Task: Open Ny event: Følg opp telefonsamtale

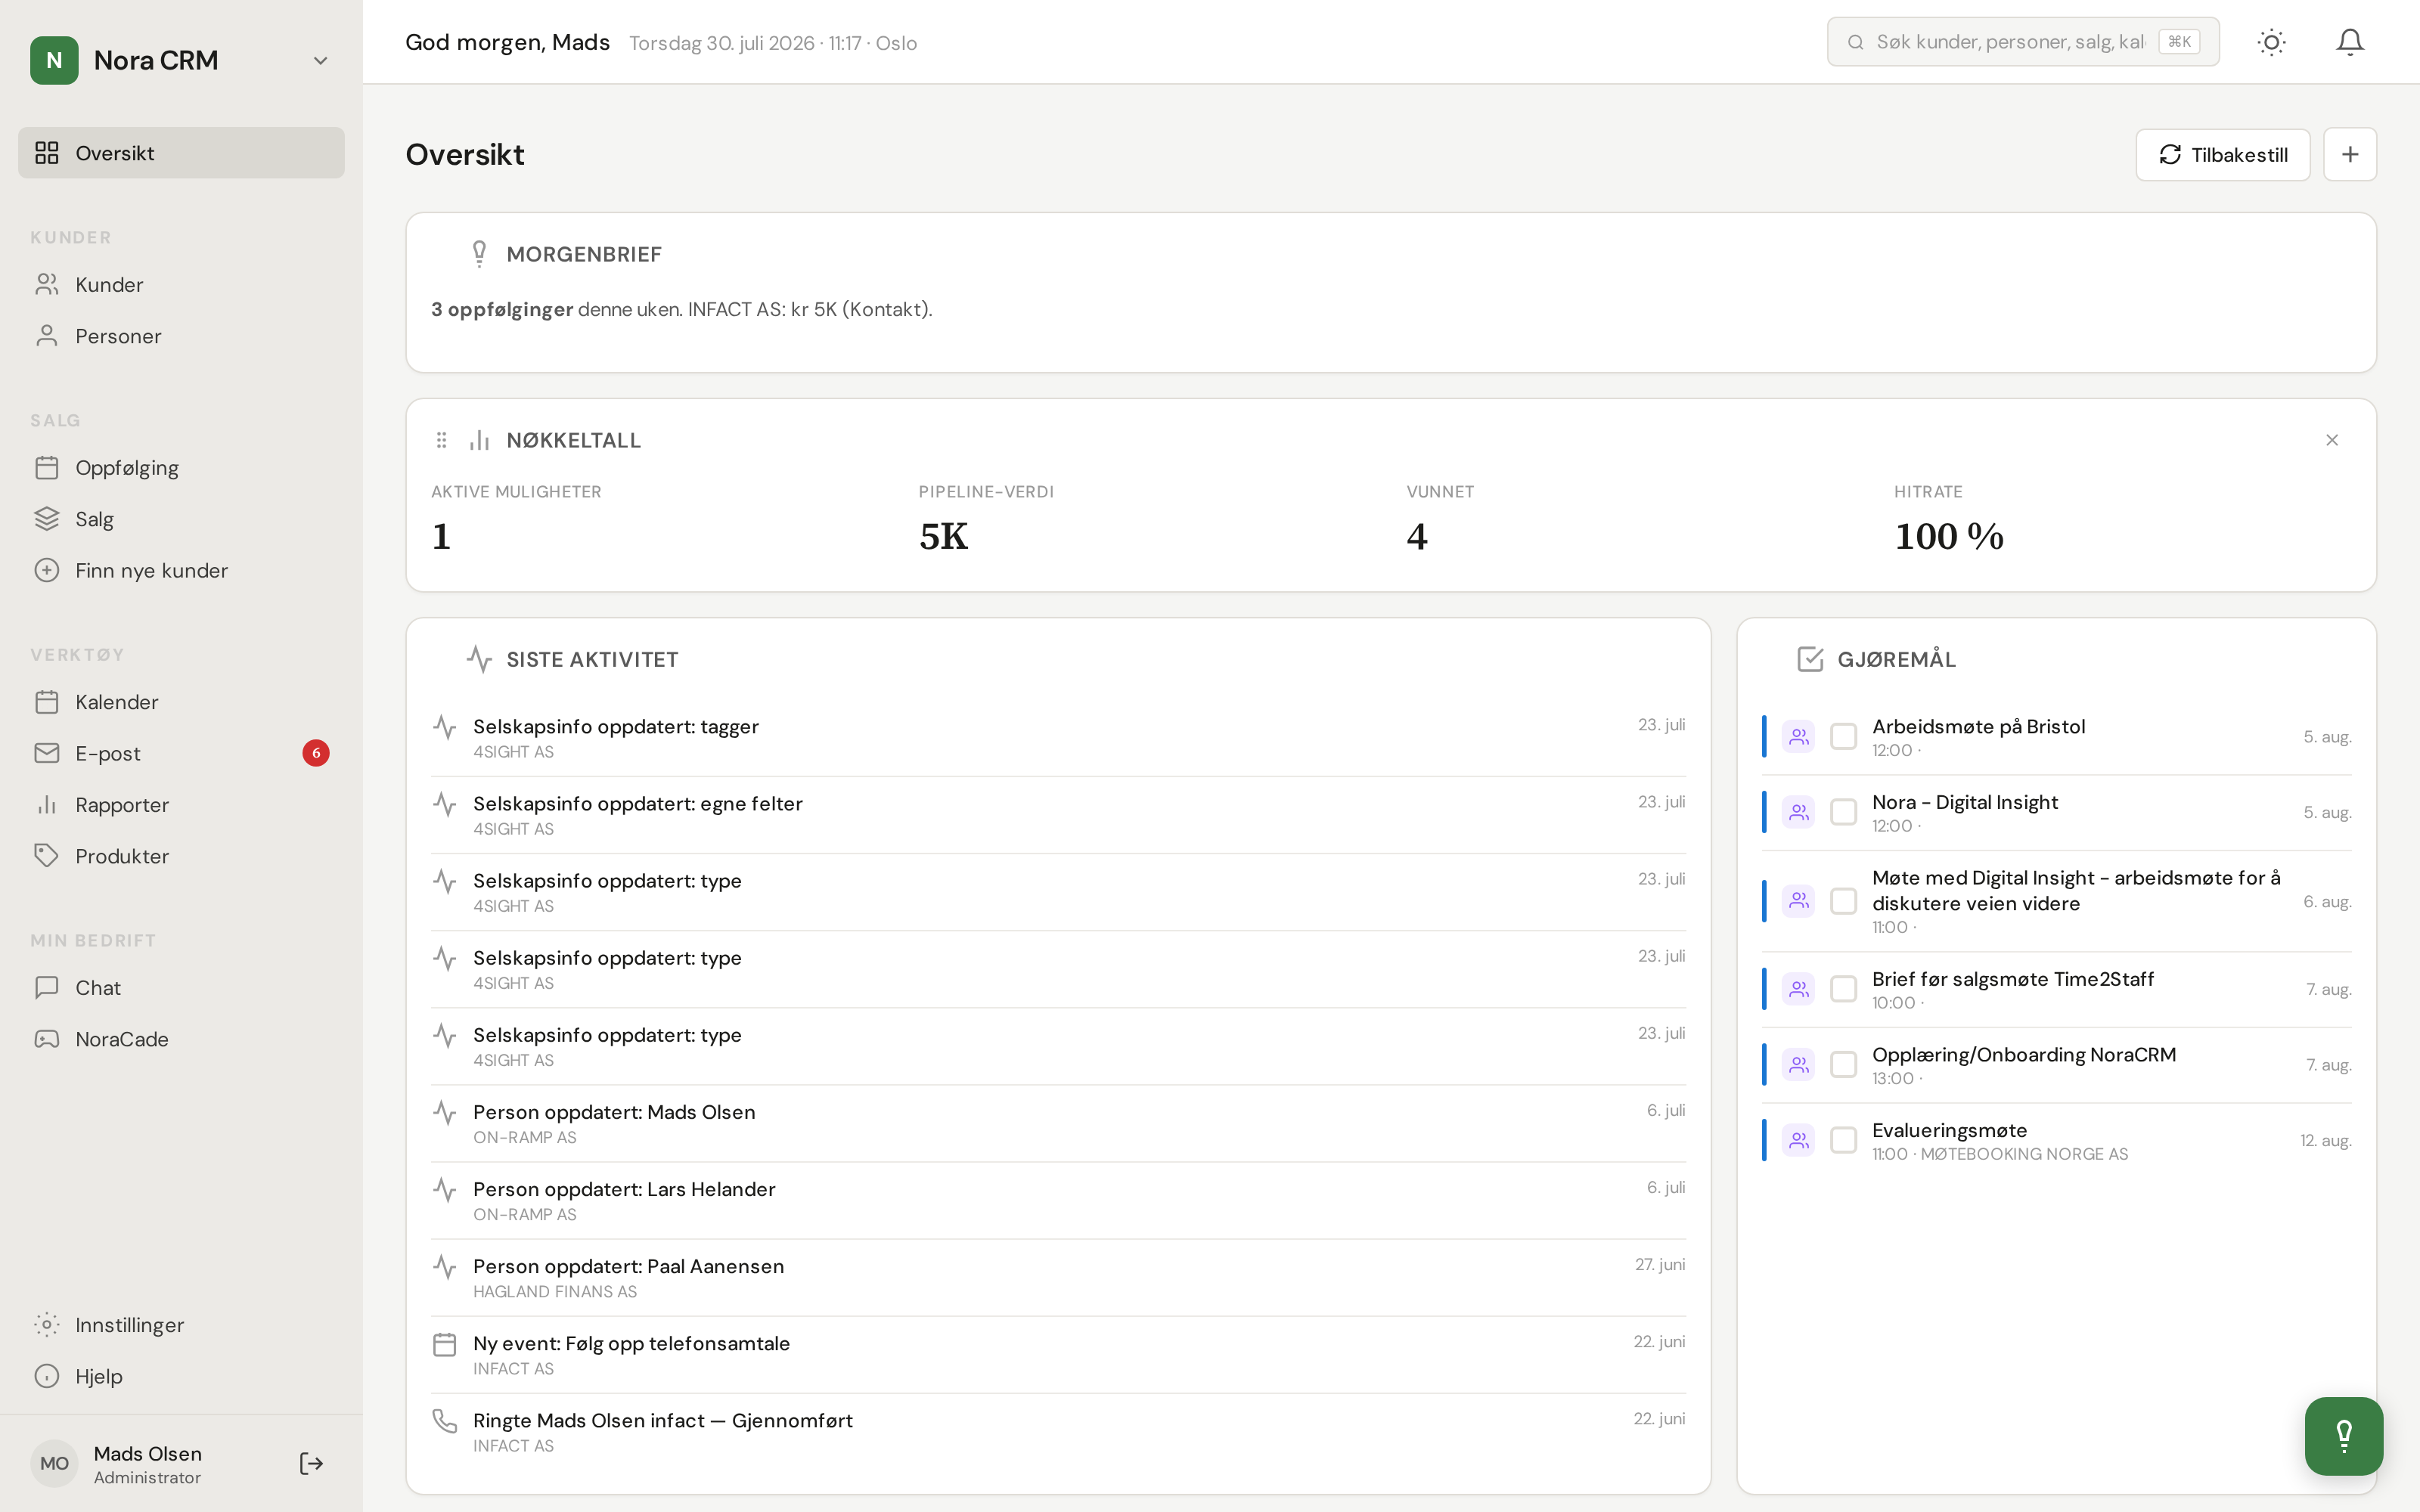Action: (1058, 1355)
